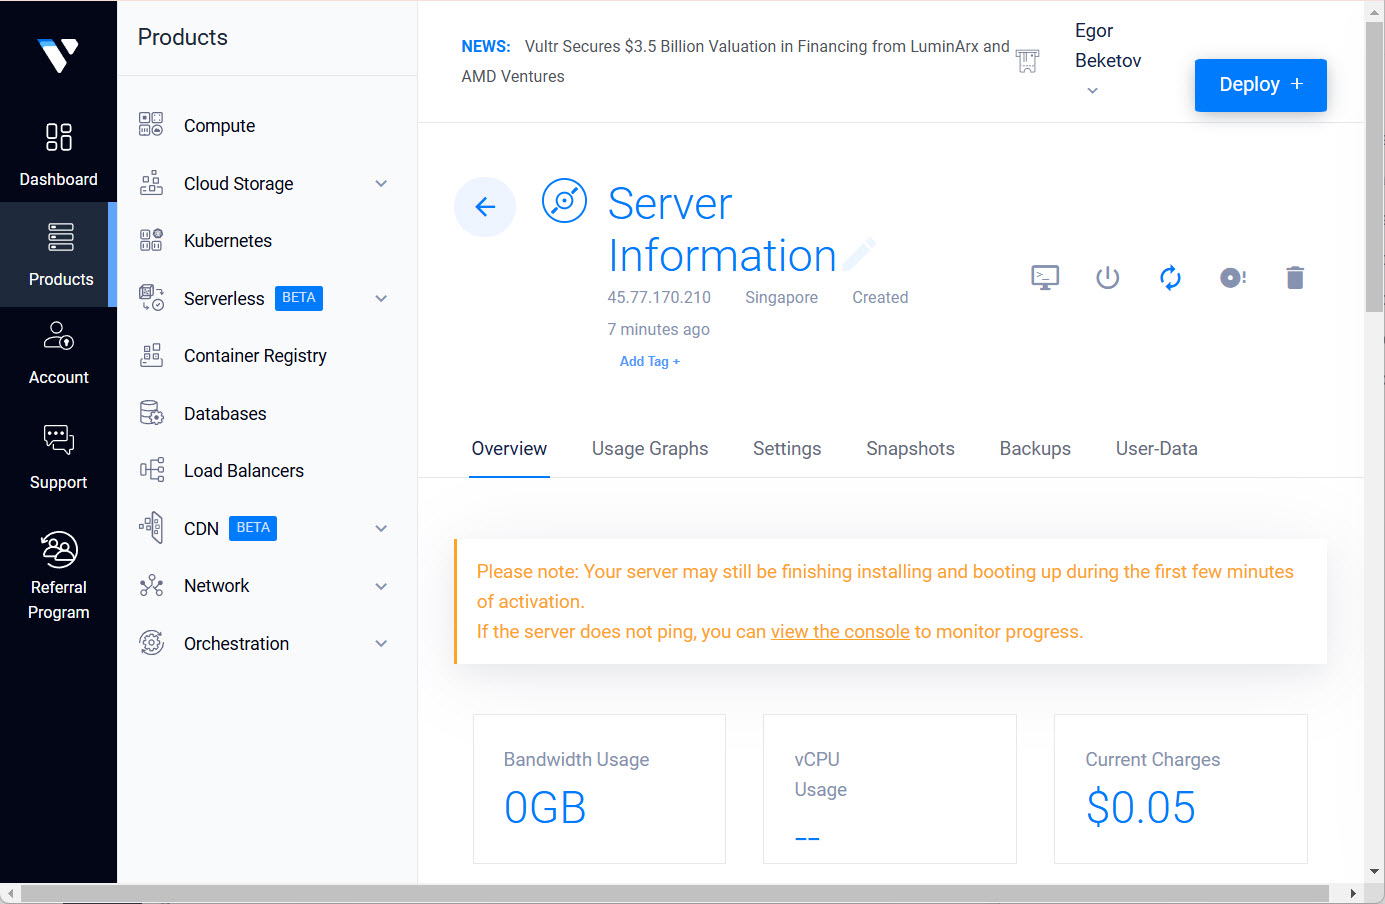Expand the Network submenu
The image size is (1385, 904).
click(x=381, y=586)
